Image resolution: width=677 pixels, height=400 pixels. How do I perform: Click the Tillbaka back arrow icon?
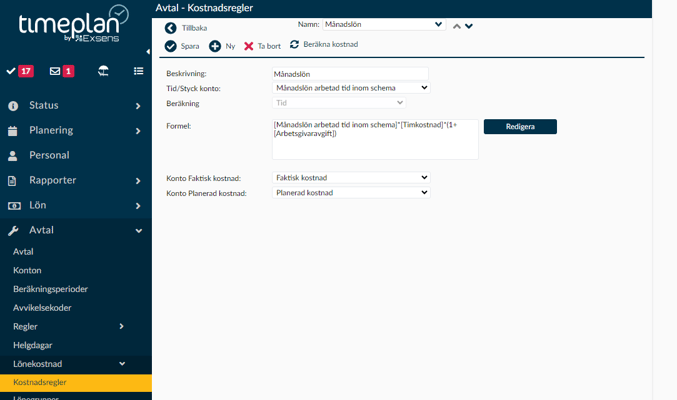pyautogui.click(x=171, y=28)
